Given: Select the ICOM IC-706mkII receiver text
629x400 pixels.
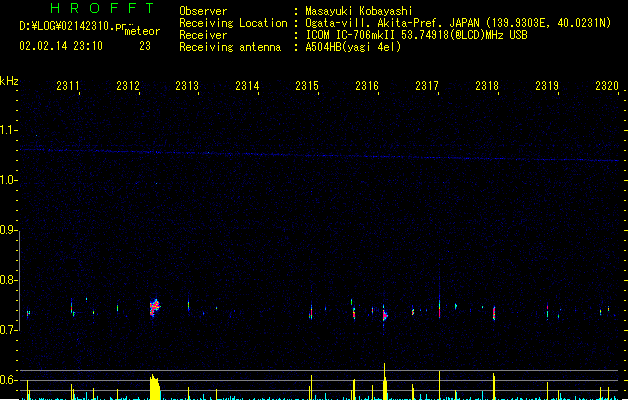Looking at the screenshot, I should click(x=416, y=35).
